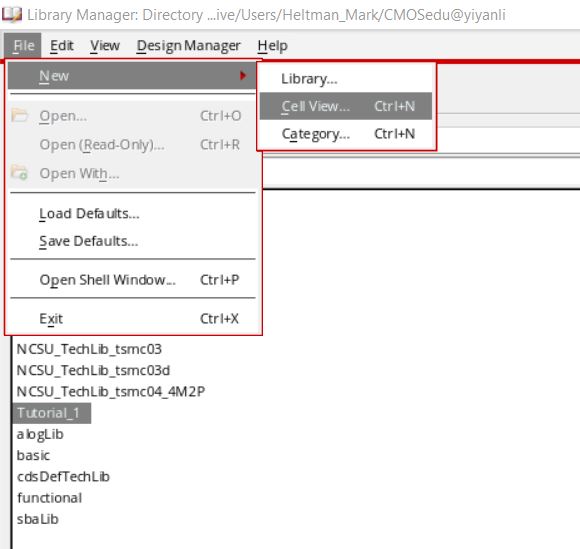Open the Design Manager menu
The height and width of the screenshot is (549, 580).
188,46
